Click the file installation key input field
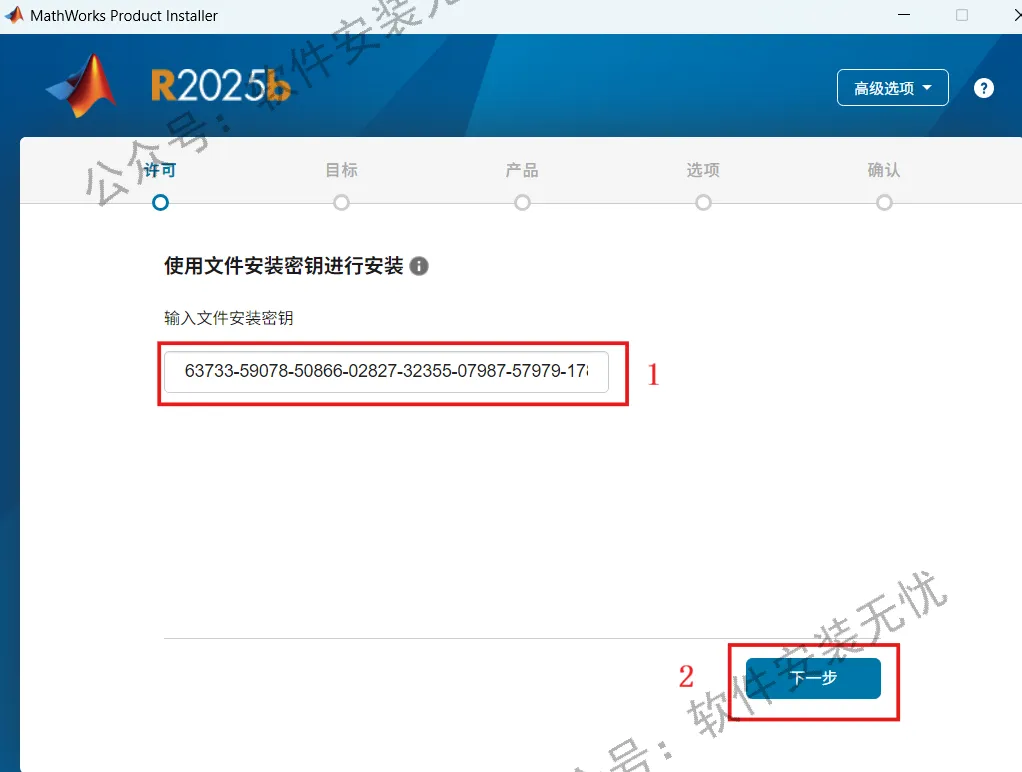 [386, 372]
